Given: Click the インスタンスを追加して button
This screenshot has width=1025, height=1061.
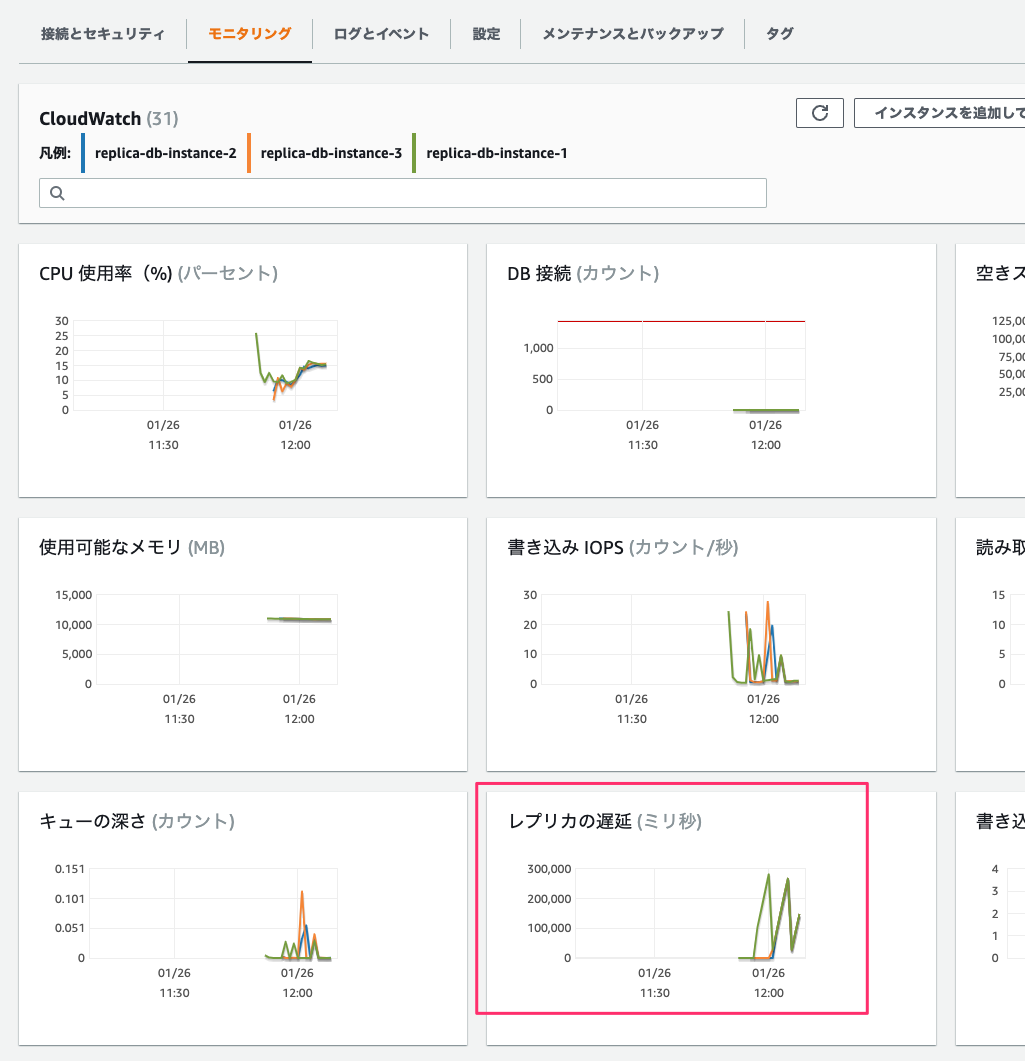Looking at the screenshot, I should [940, 113].
